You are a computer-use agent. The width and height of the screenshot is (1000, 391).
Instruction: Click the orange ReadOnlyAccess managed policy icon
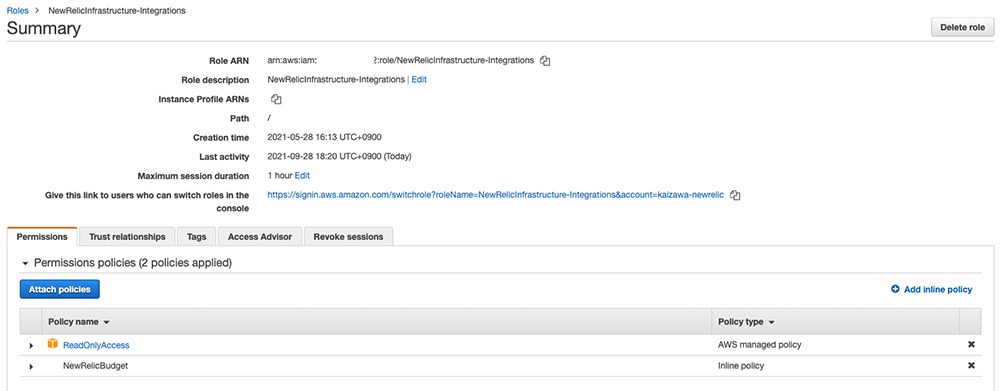point(53,344)
